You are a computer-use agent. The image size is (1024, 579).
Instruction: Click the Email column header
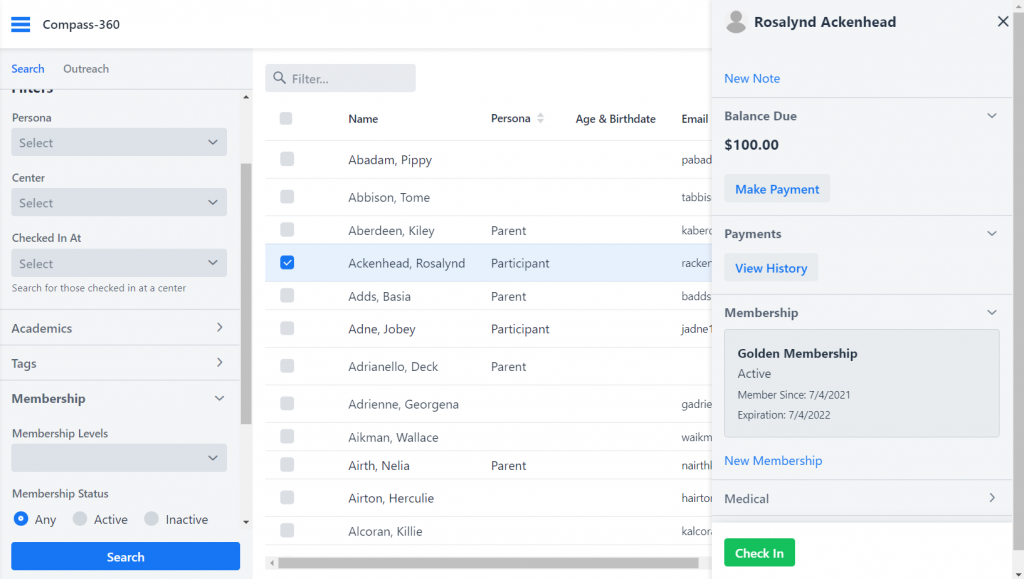pos(694,119)
